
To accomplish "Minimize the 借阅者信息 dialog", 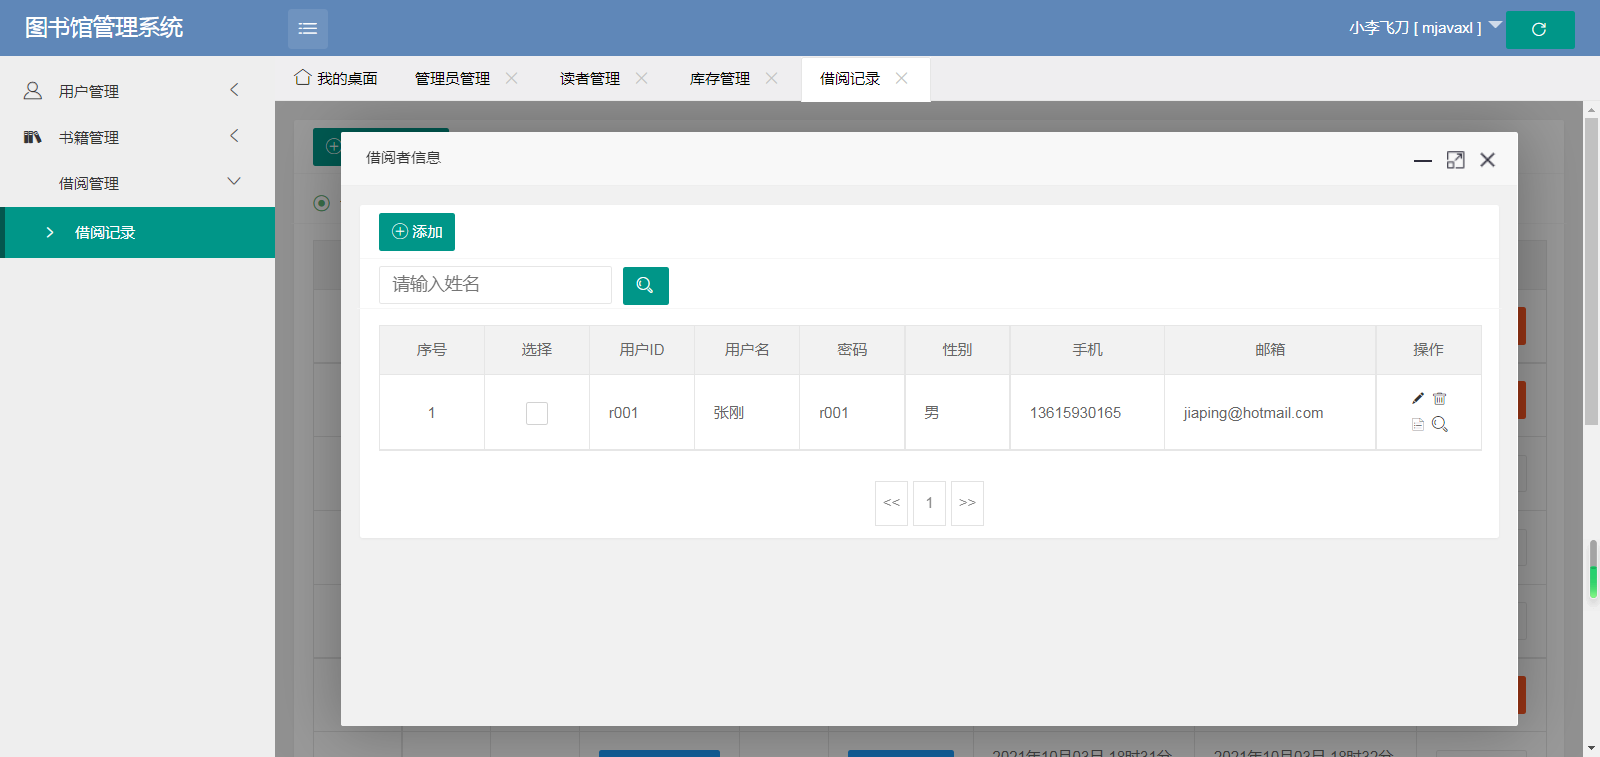I will (x=1423, y=160).
